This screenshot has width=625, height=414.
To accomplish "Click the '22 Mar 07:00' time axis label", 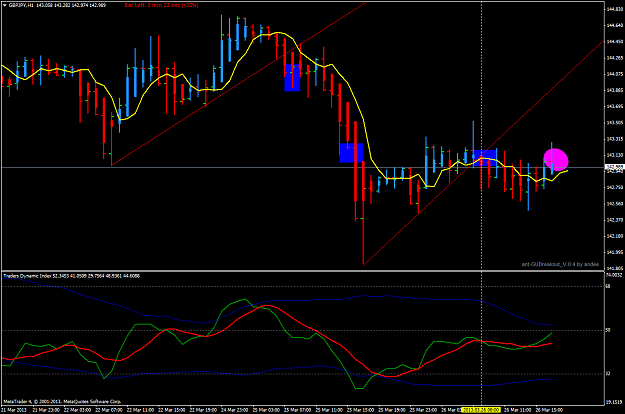I will pyautogui.click(x=108, y=410).
